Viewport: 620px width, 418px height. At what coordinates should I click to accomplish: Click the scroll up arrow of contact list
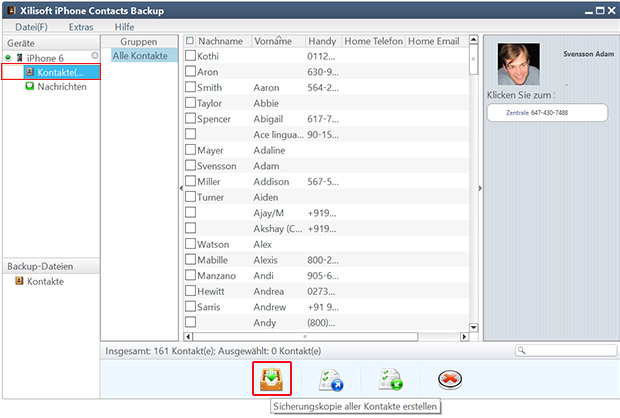pyautogui.click(x=473, y=40)
